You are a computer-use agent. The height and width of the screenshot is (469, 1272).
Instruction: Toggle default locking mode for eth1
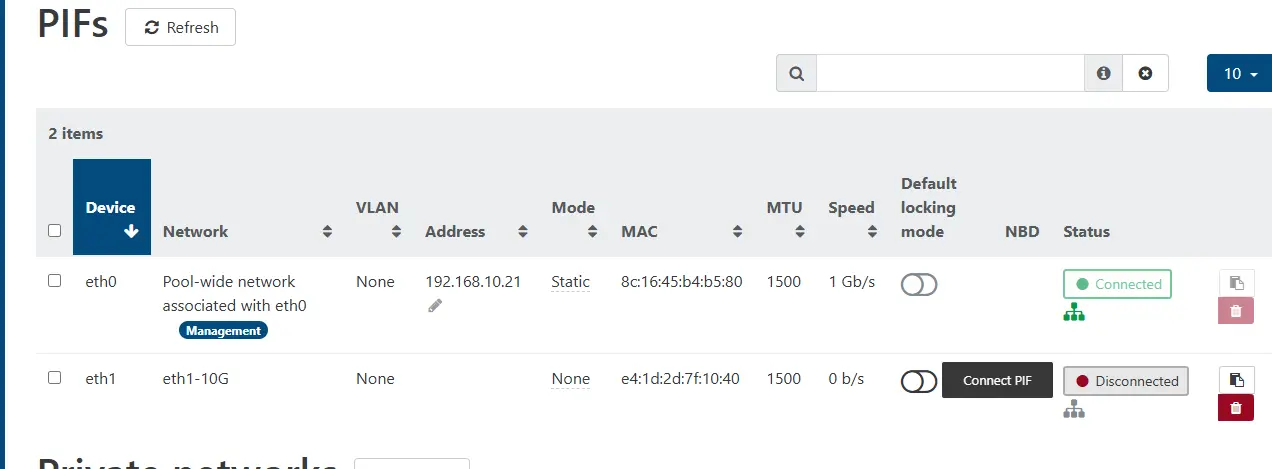(919, 381)
